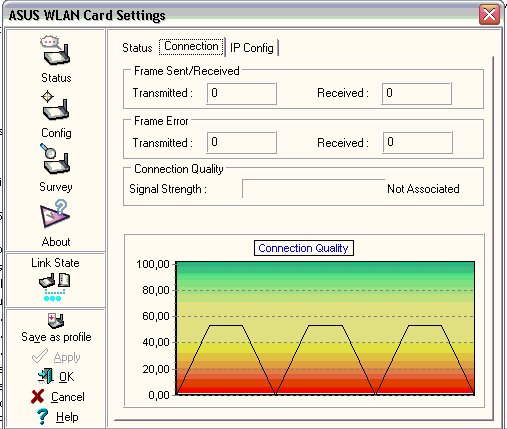
Task: Switch to the Status tab
Action: (x=137, y=48)
